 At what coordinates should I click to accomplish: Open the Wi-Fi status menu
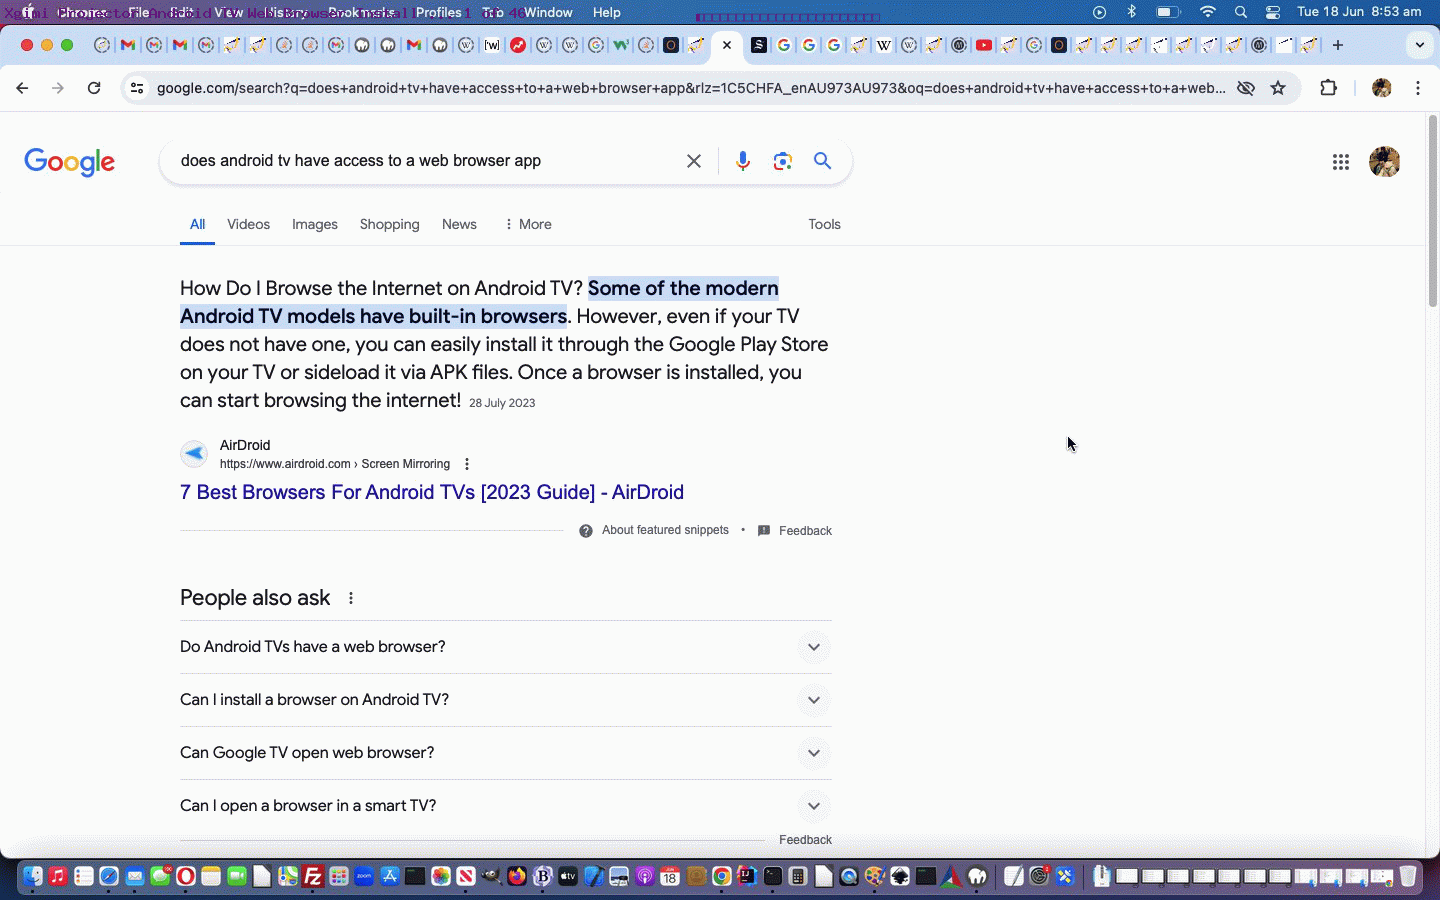[1208, 12]
